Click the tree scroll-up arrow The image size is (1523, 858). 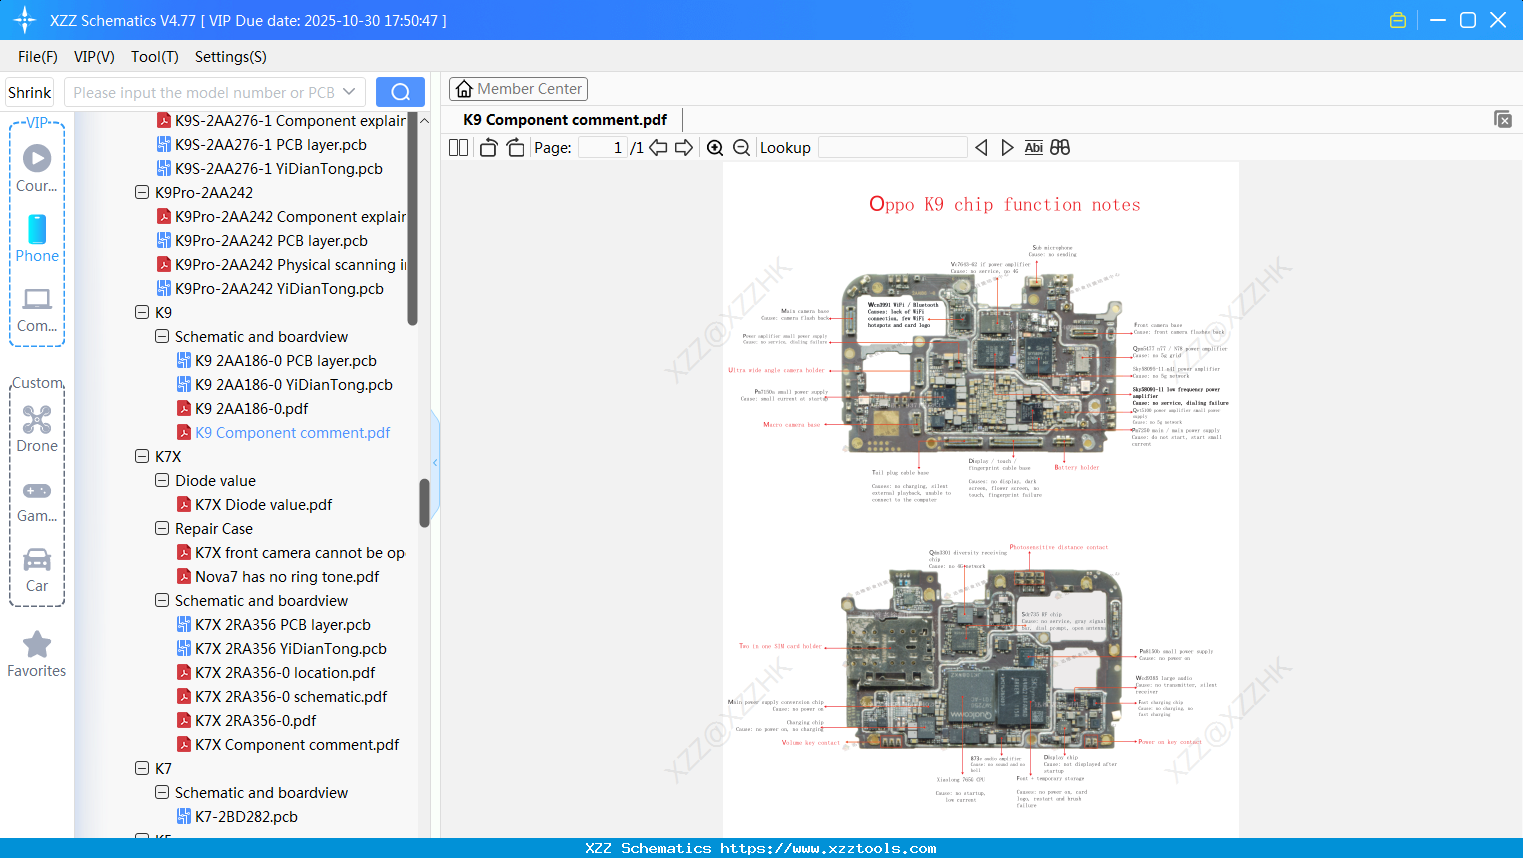424,120
